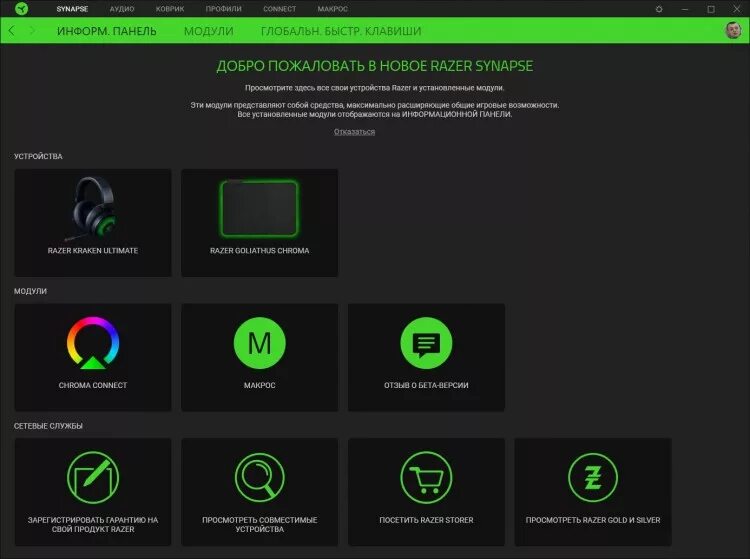Click the ОТЗЫВ О БЕТА-ВЕРСИИ label
Viewport: 750px width, 559px height.
(426, 385)
